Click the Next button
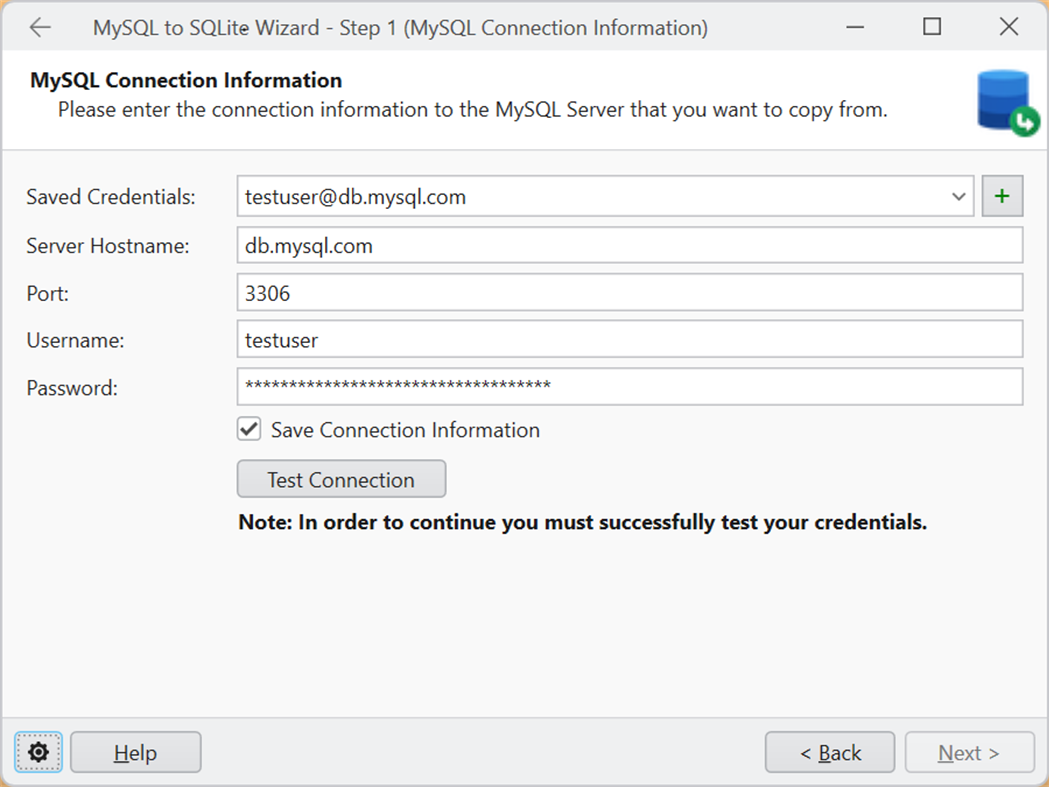1049x787 pixels. pyautogui.click(x=968, y=753)
